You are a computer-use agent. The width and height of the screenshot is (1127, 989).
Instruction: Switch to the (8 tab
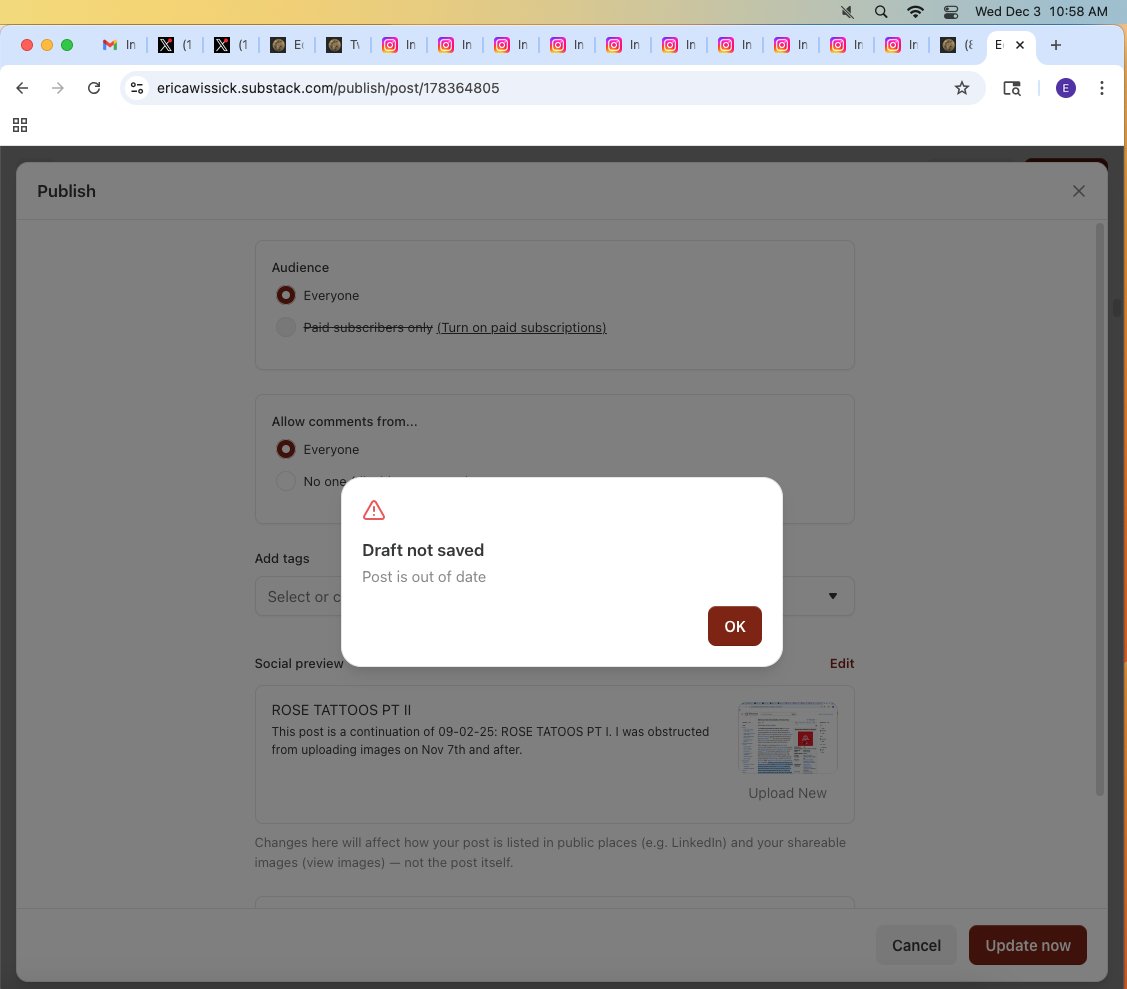coord(958,45)
